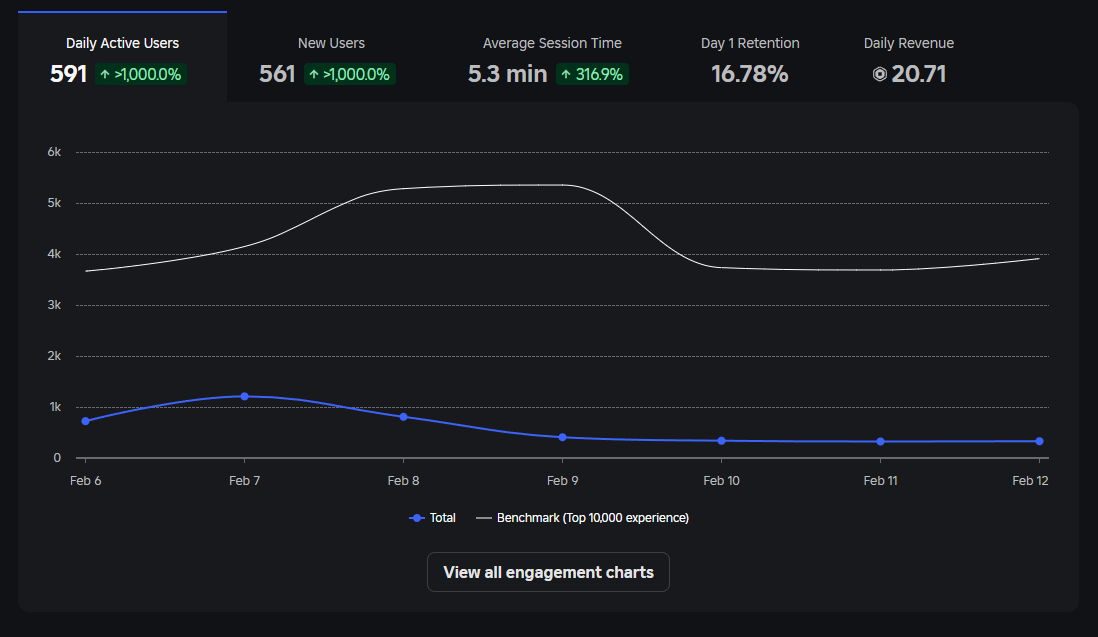This screenshot has height=637, width=1098.
Task: Click the up arrow beside 316.9%
Action: coord(566,74)
